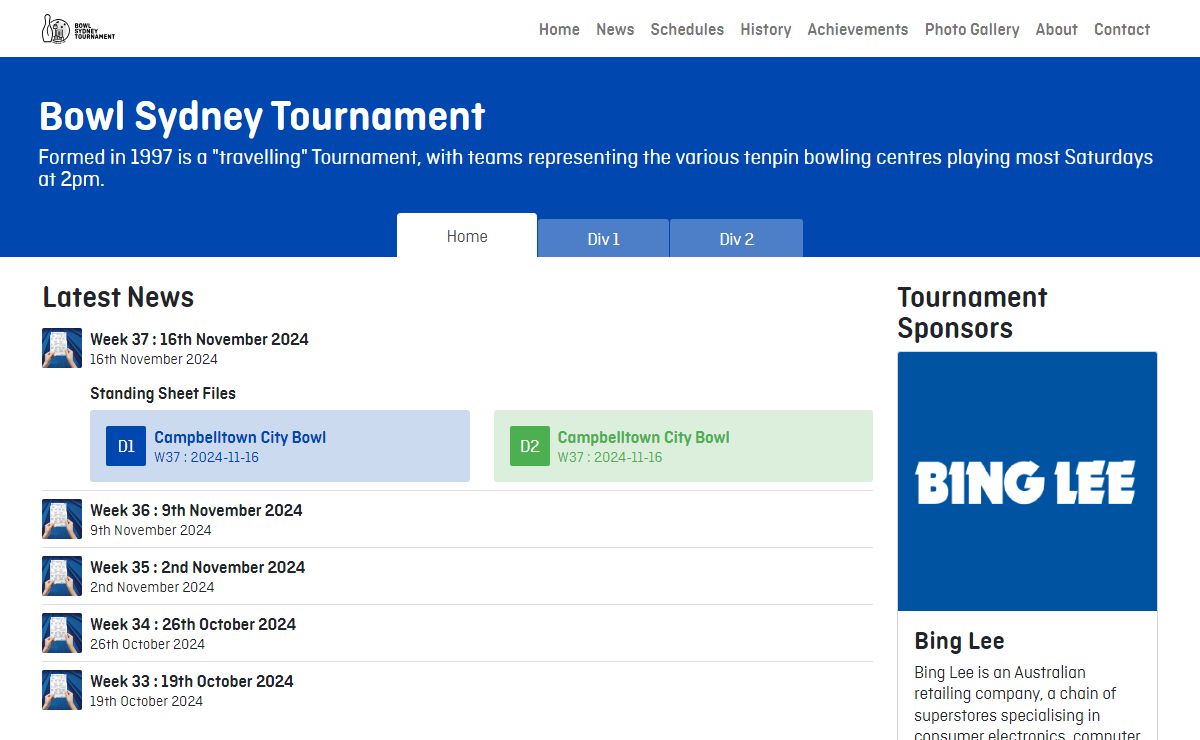This screenshot has width=1200, height=740.
Task: Click the Standing Sheet Files label
Action: coord(163,393)
